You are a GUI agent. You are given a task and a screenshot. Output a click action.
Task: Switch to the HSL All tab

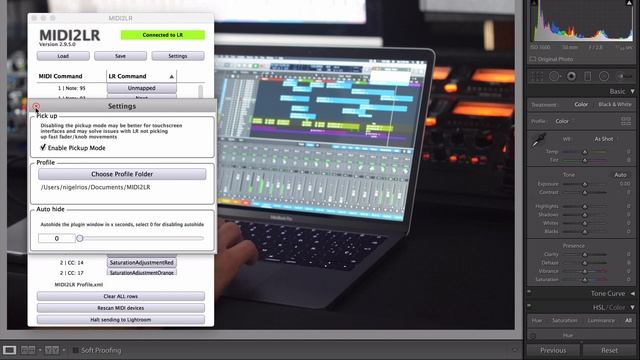tap(628, 320)
